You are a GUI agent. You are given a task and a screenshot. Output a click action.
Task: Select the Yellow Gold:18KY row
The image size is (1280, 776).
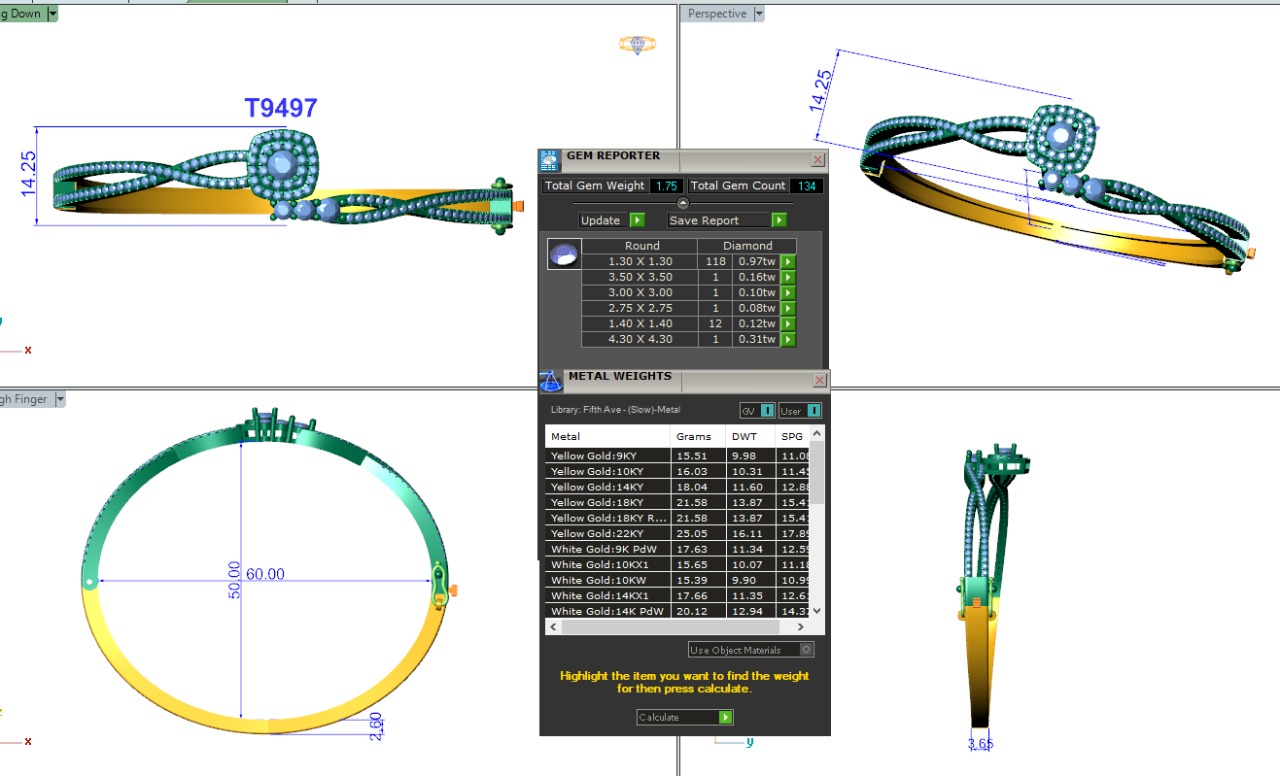[677, 502]
